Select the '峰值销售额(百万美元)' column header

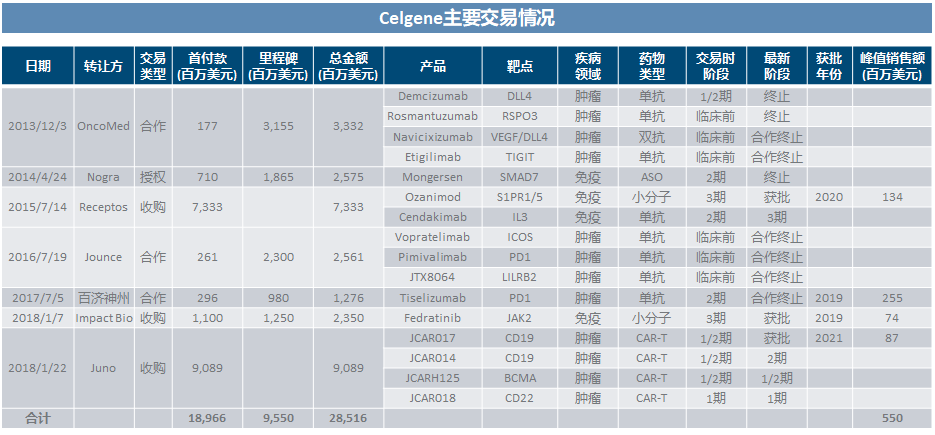coord(892,66)
